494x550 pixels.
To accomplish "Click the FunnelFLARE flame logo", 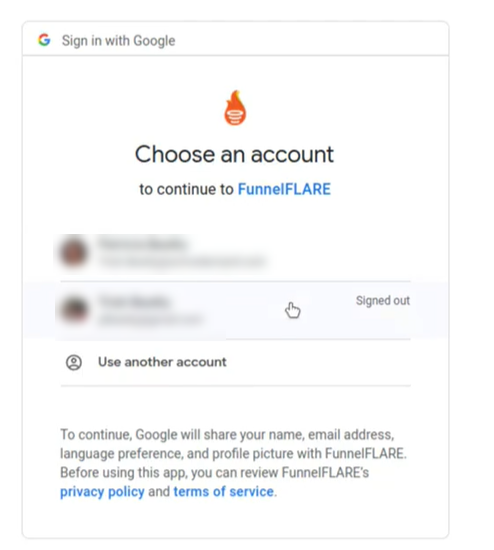I will 235,108.
